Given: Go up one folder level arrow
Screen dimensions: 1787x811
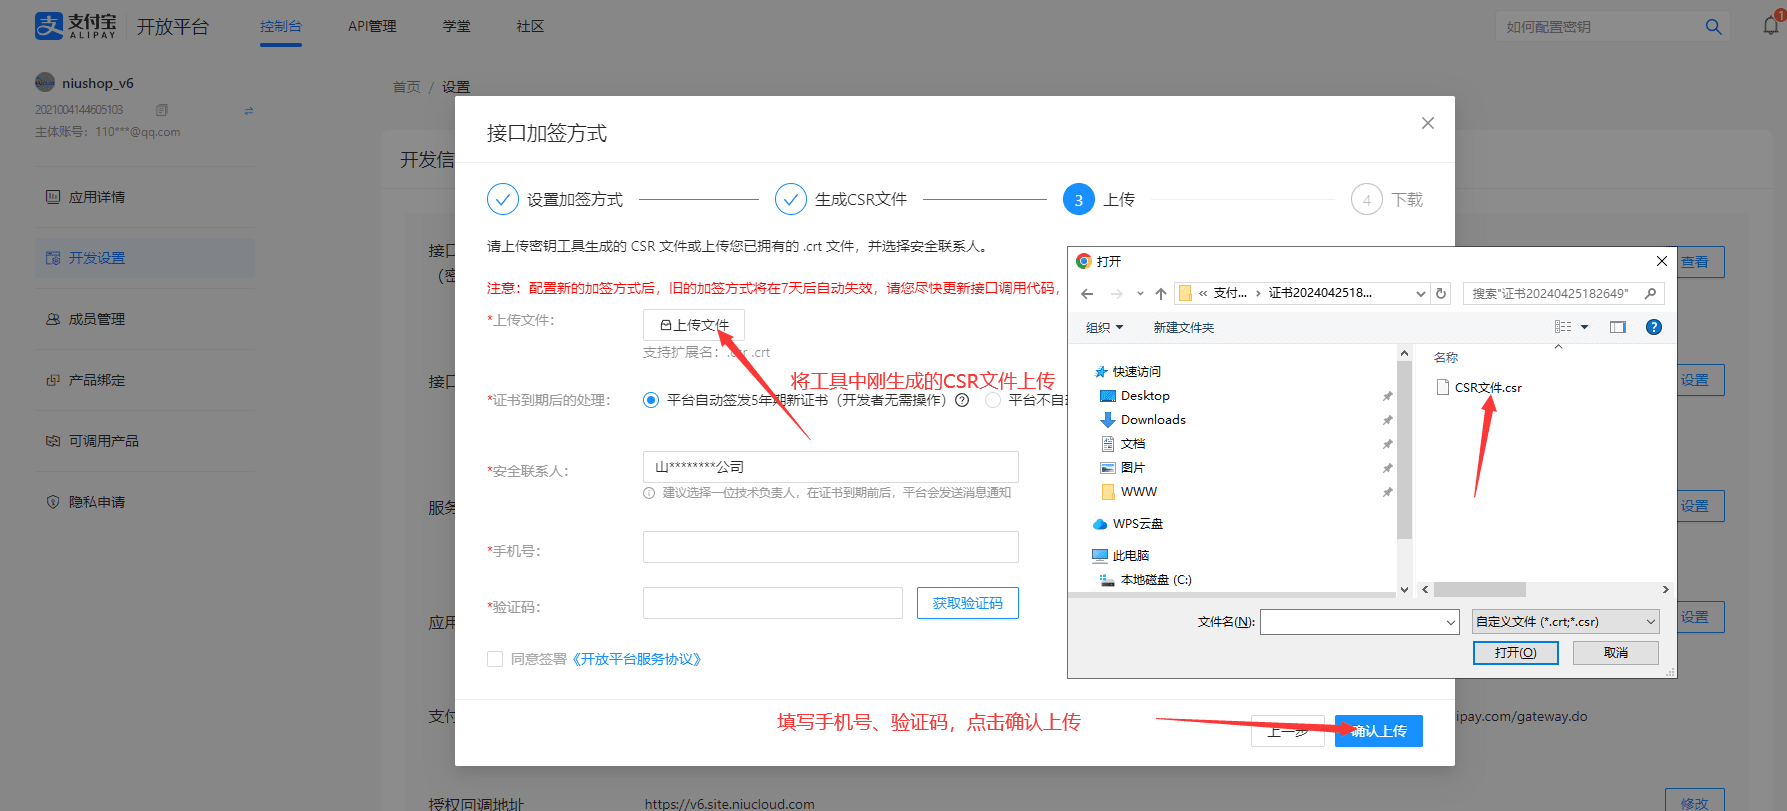Looking at the screenshot, I should 1160,293.
